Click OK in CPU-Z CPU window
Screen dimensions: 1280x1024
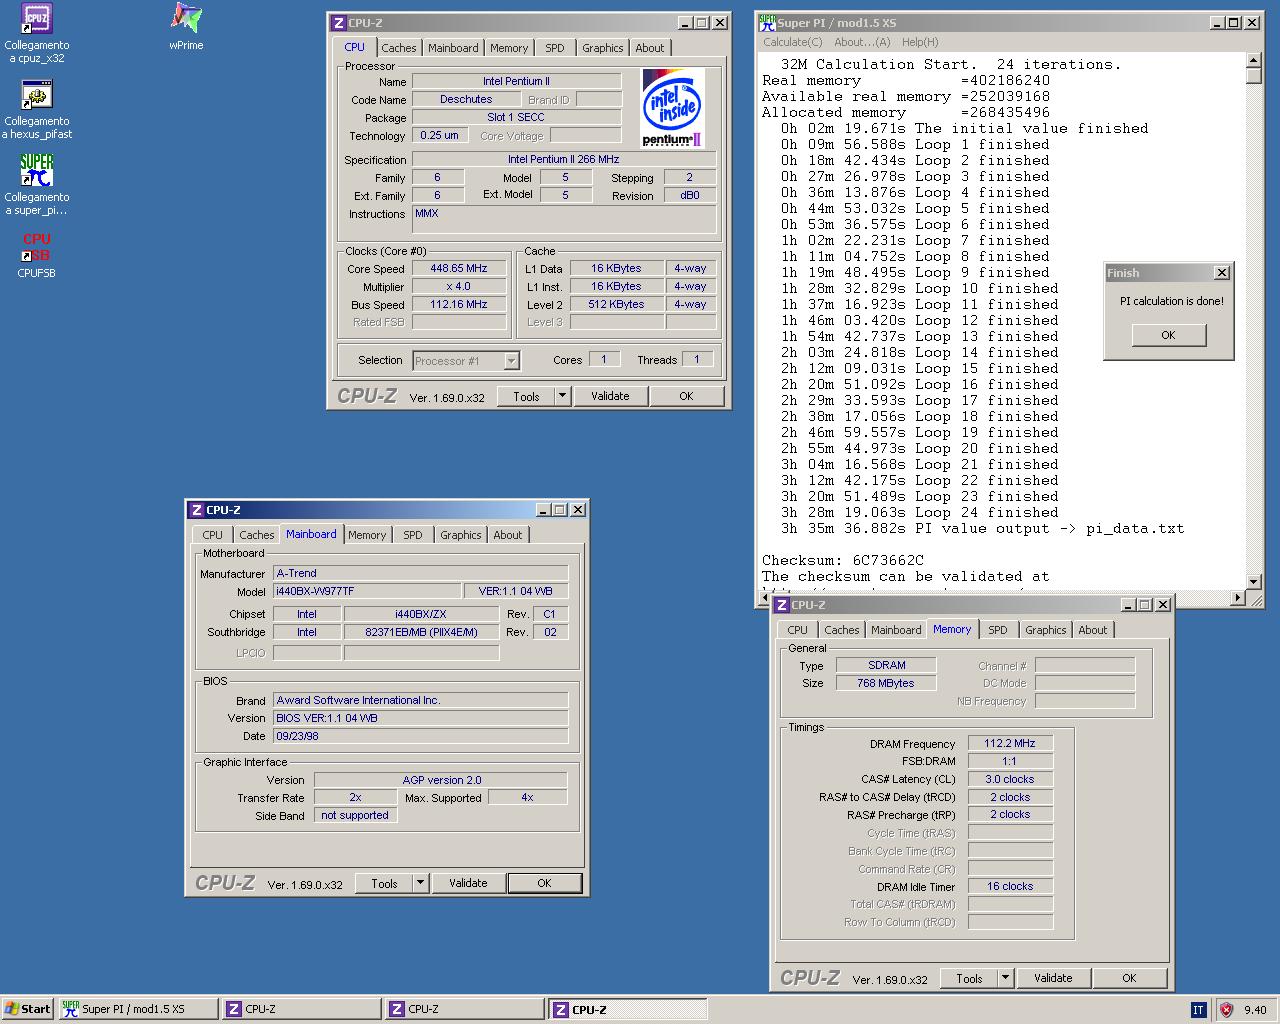686,396
